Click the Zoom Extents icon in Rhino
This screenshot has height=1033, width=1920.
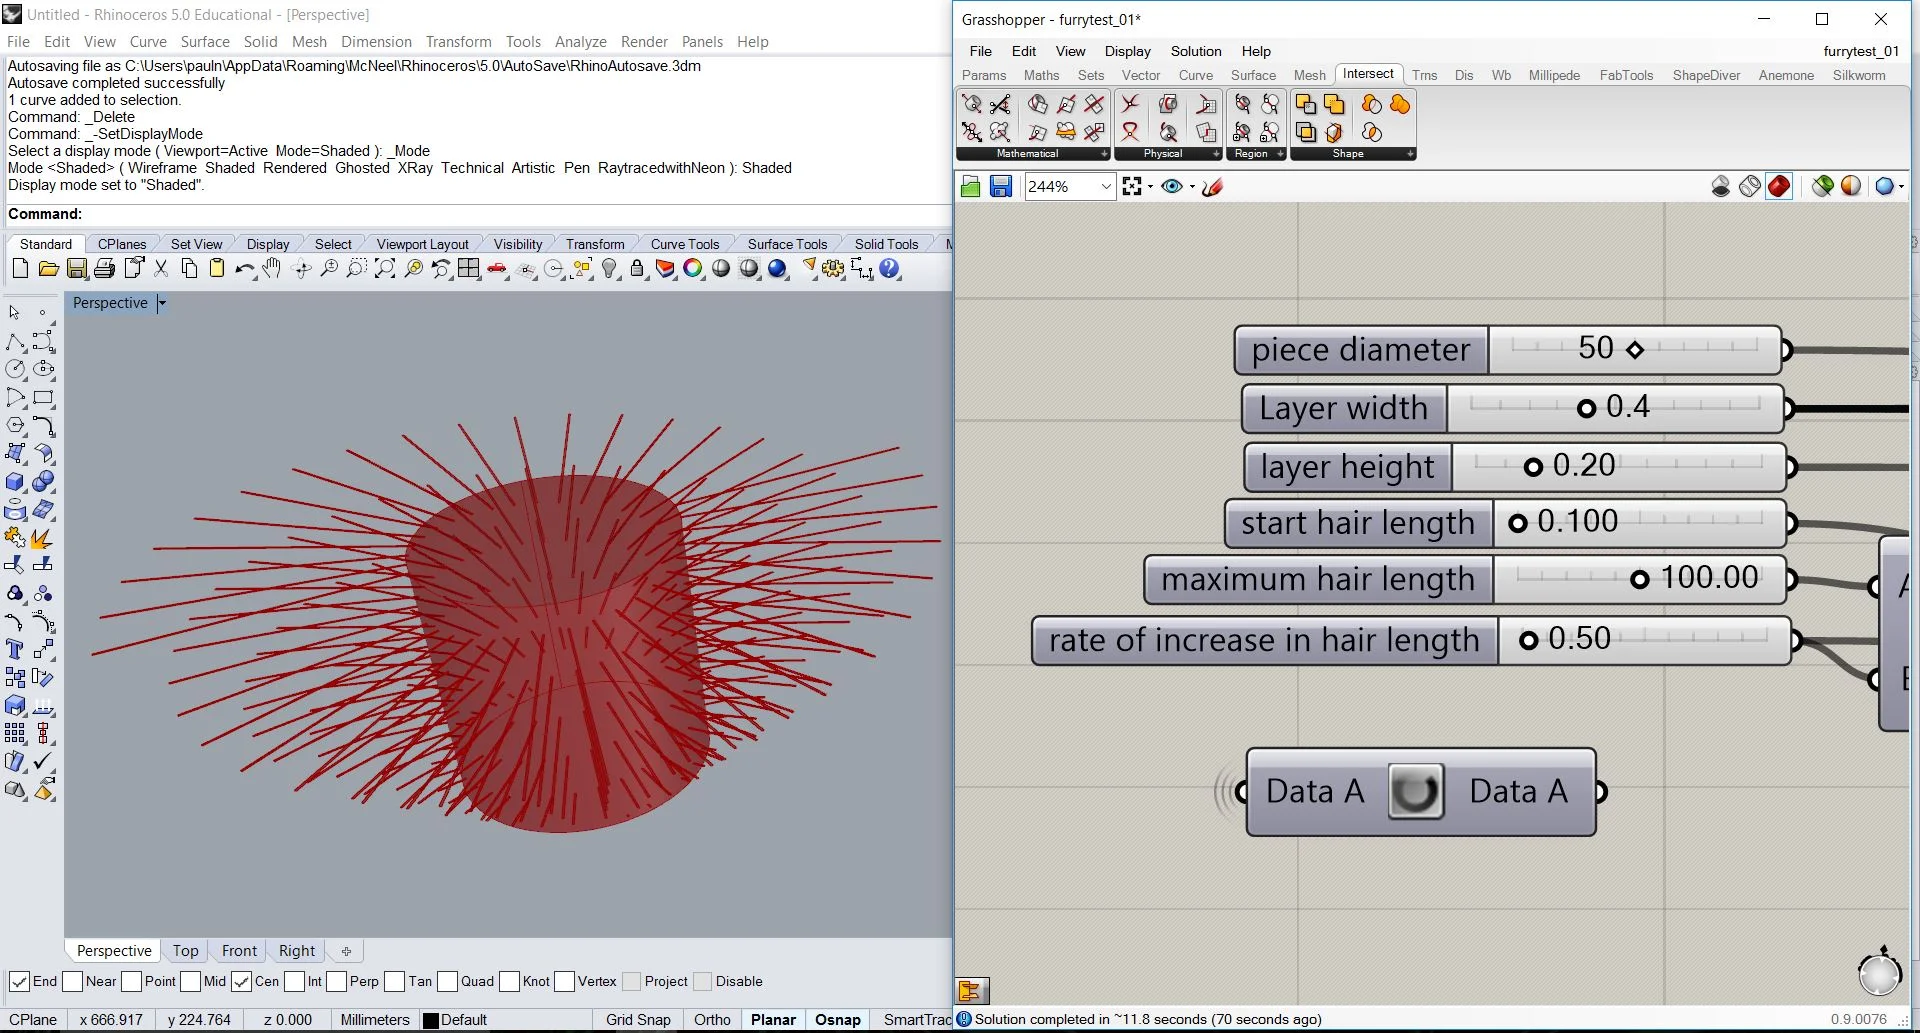click(385, 268)
